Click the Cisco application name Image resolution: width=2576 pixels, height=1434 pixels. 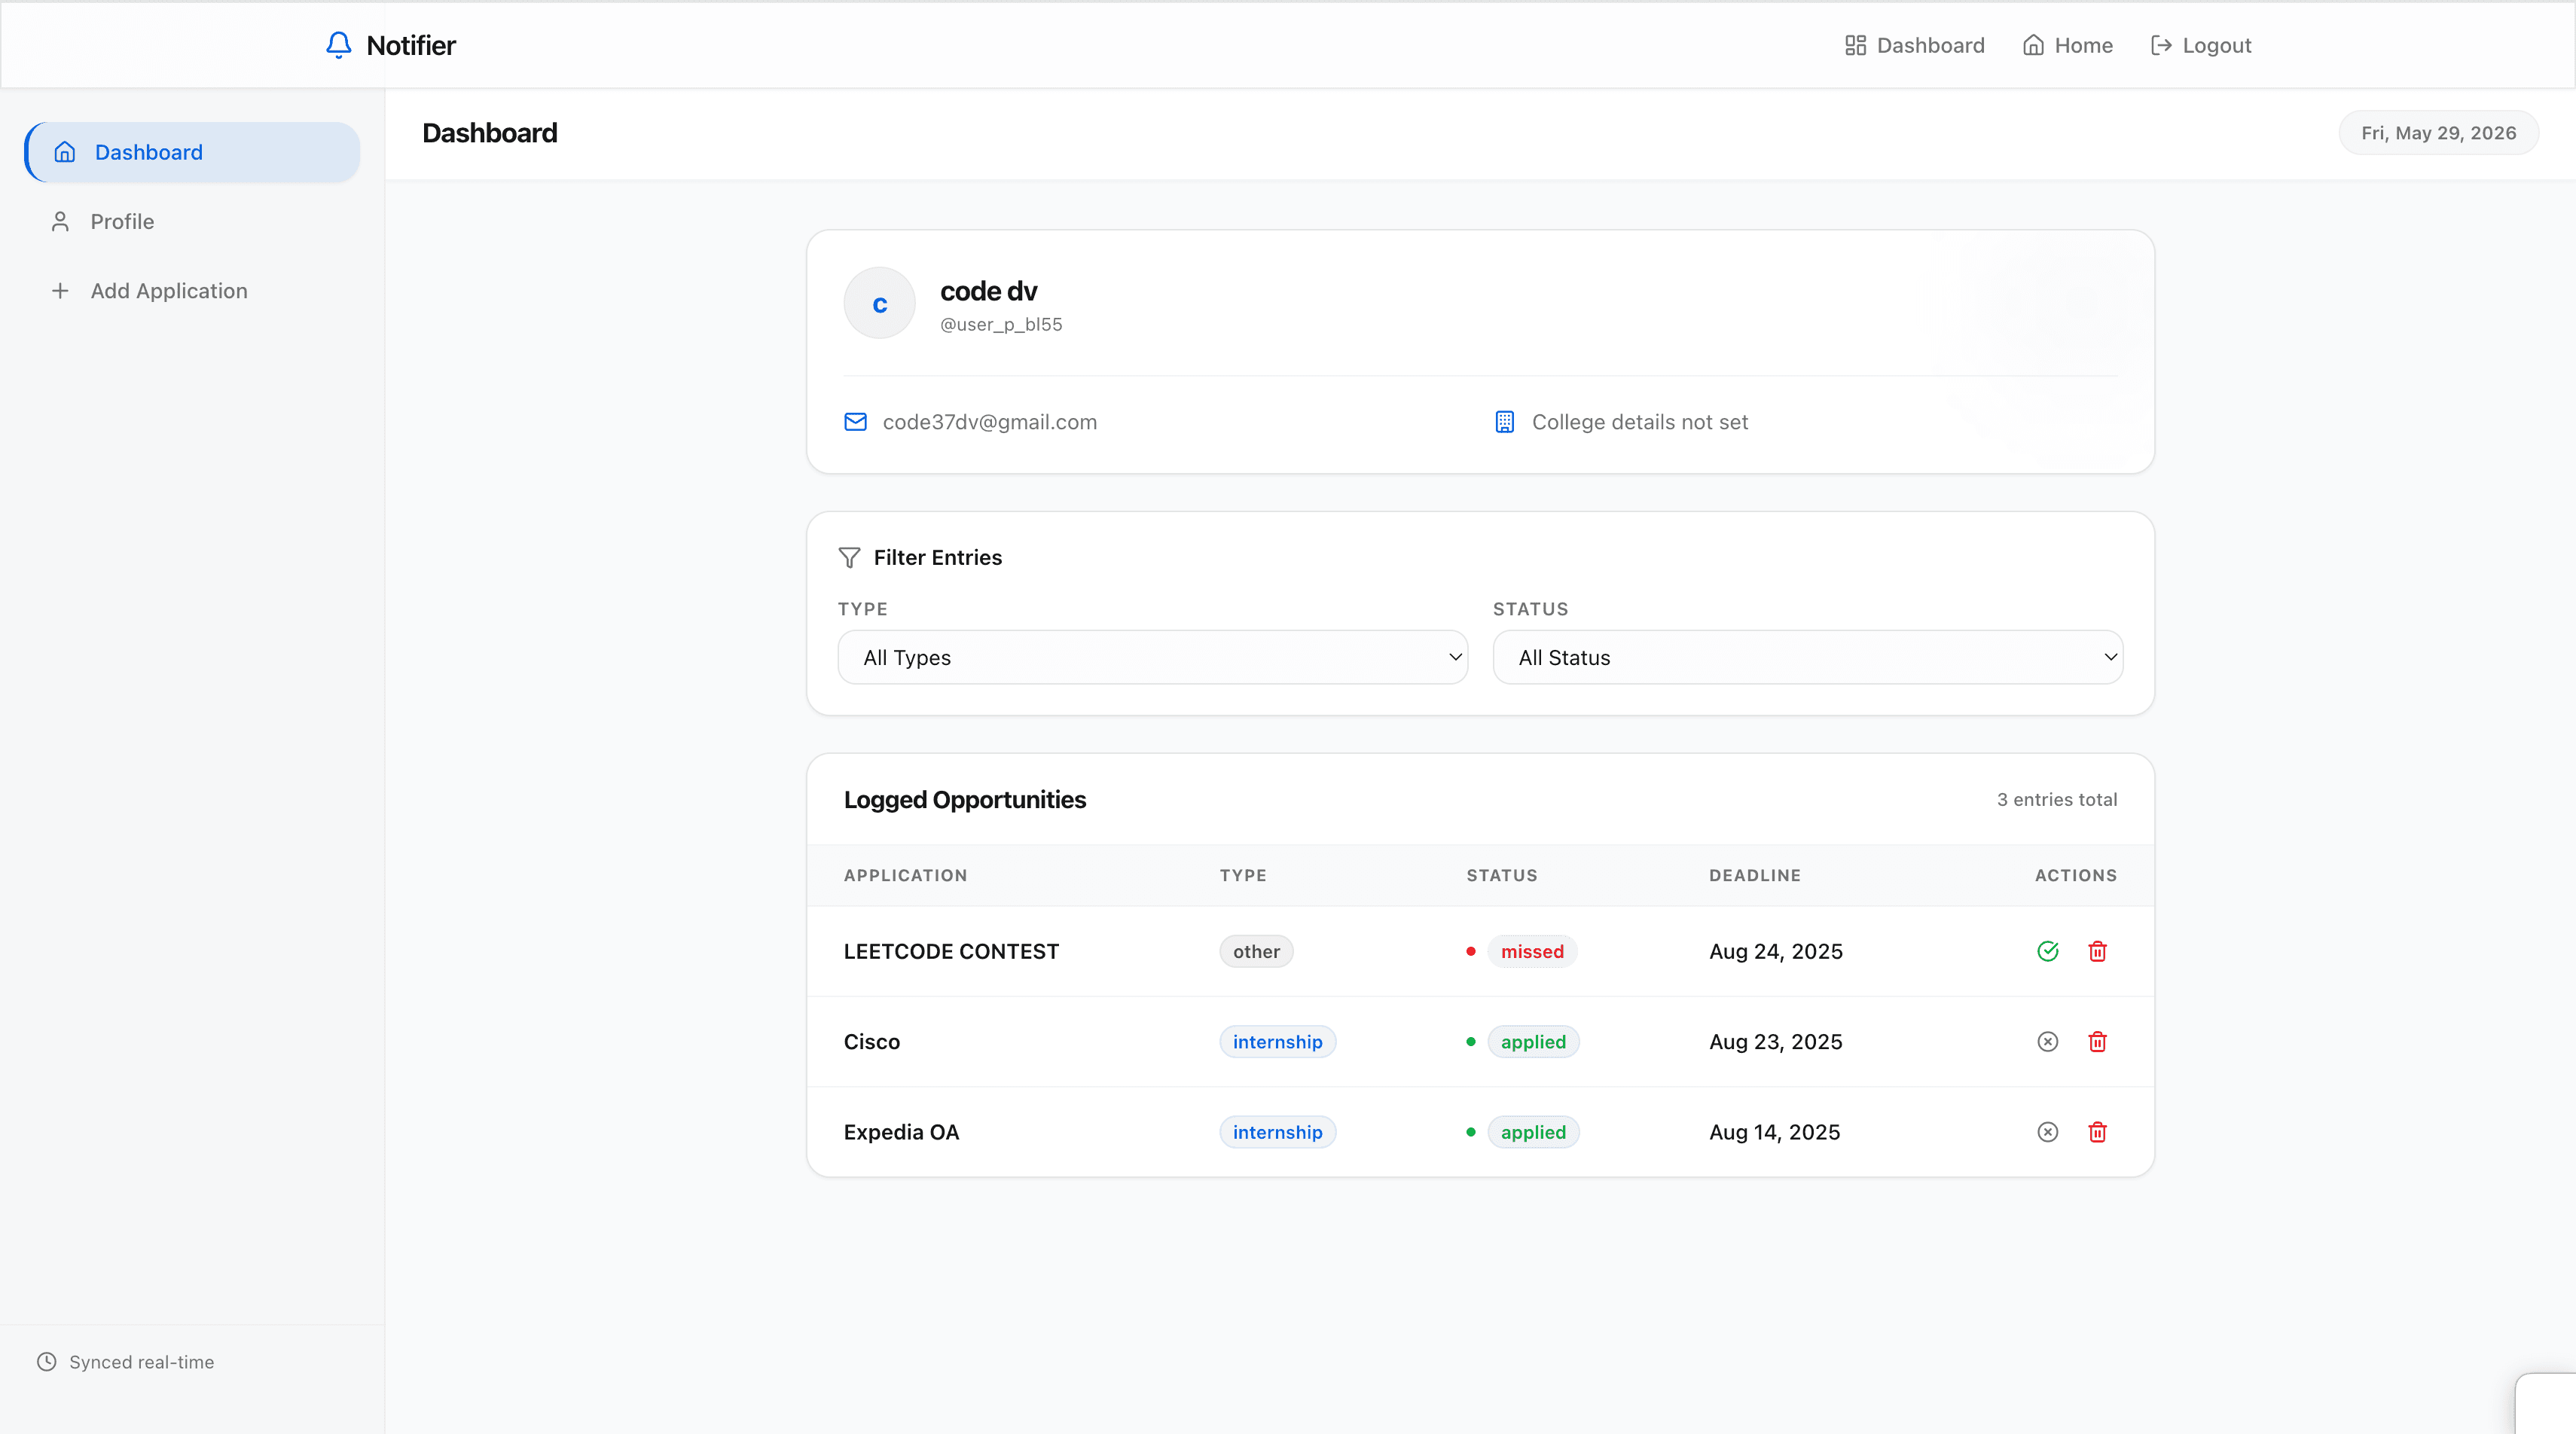pyautogui.click(x=872, y=1042)
